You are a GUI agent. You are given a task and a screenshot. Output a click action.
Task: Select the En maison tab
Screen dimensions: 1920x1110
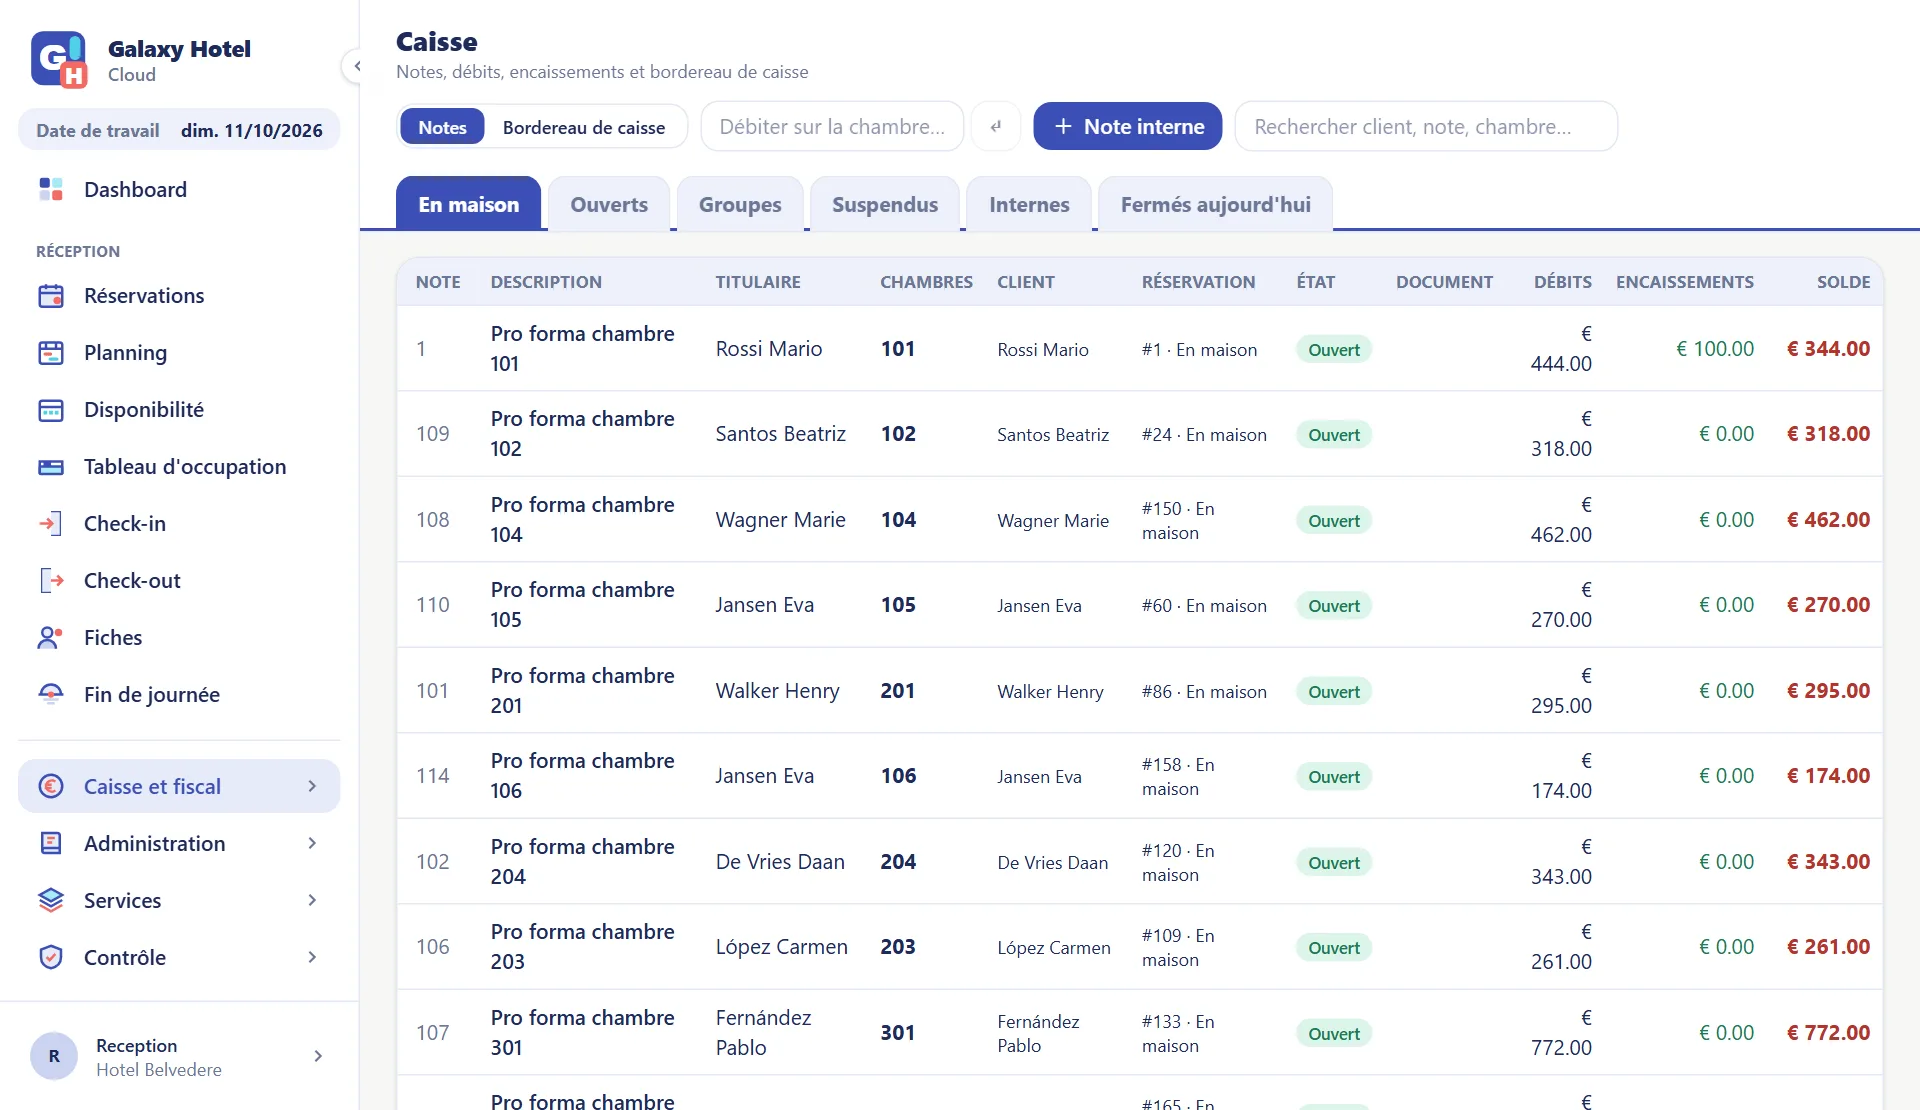click(468, 205)
